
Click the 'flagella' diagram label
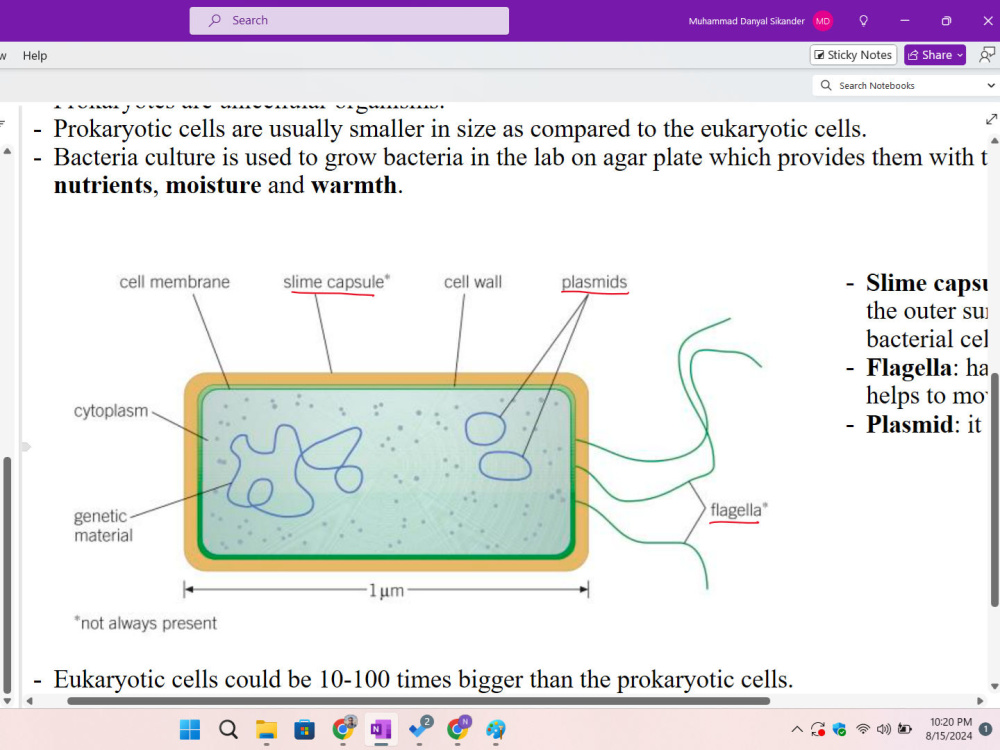click(739, 510)
